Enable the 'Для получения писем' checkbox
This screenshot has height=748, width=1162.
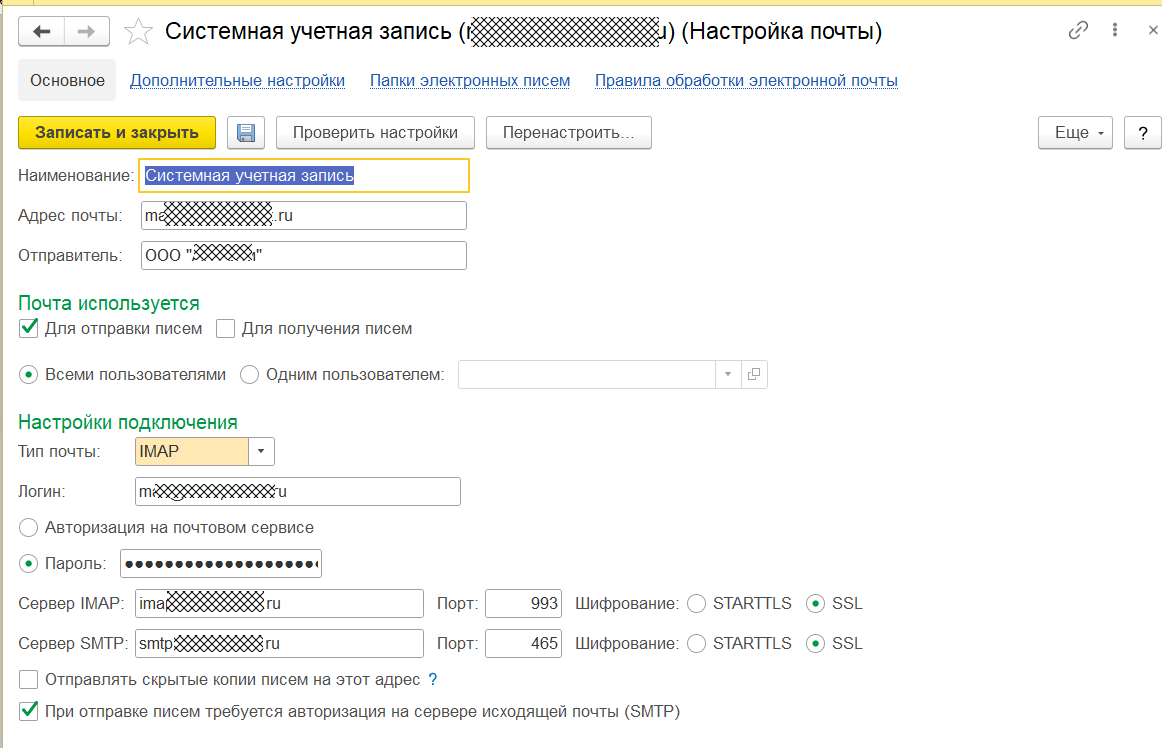click(x=225, y=328)
